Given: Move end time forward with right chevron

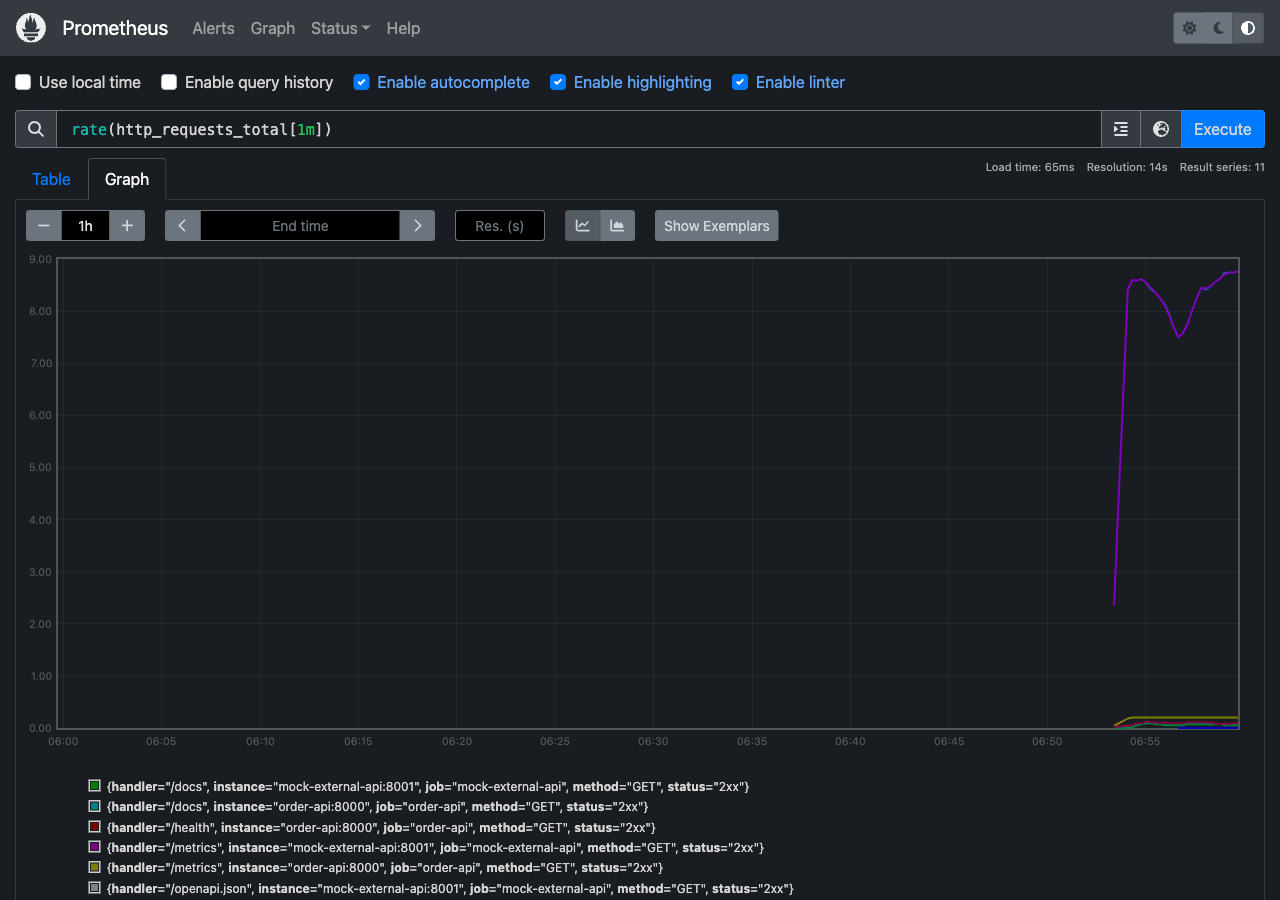Looking at the screenshot, I should [x=417, y=226].
